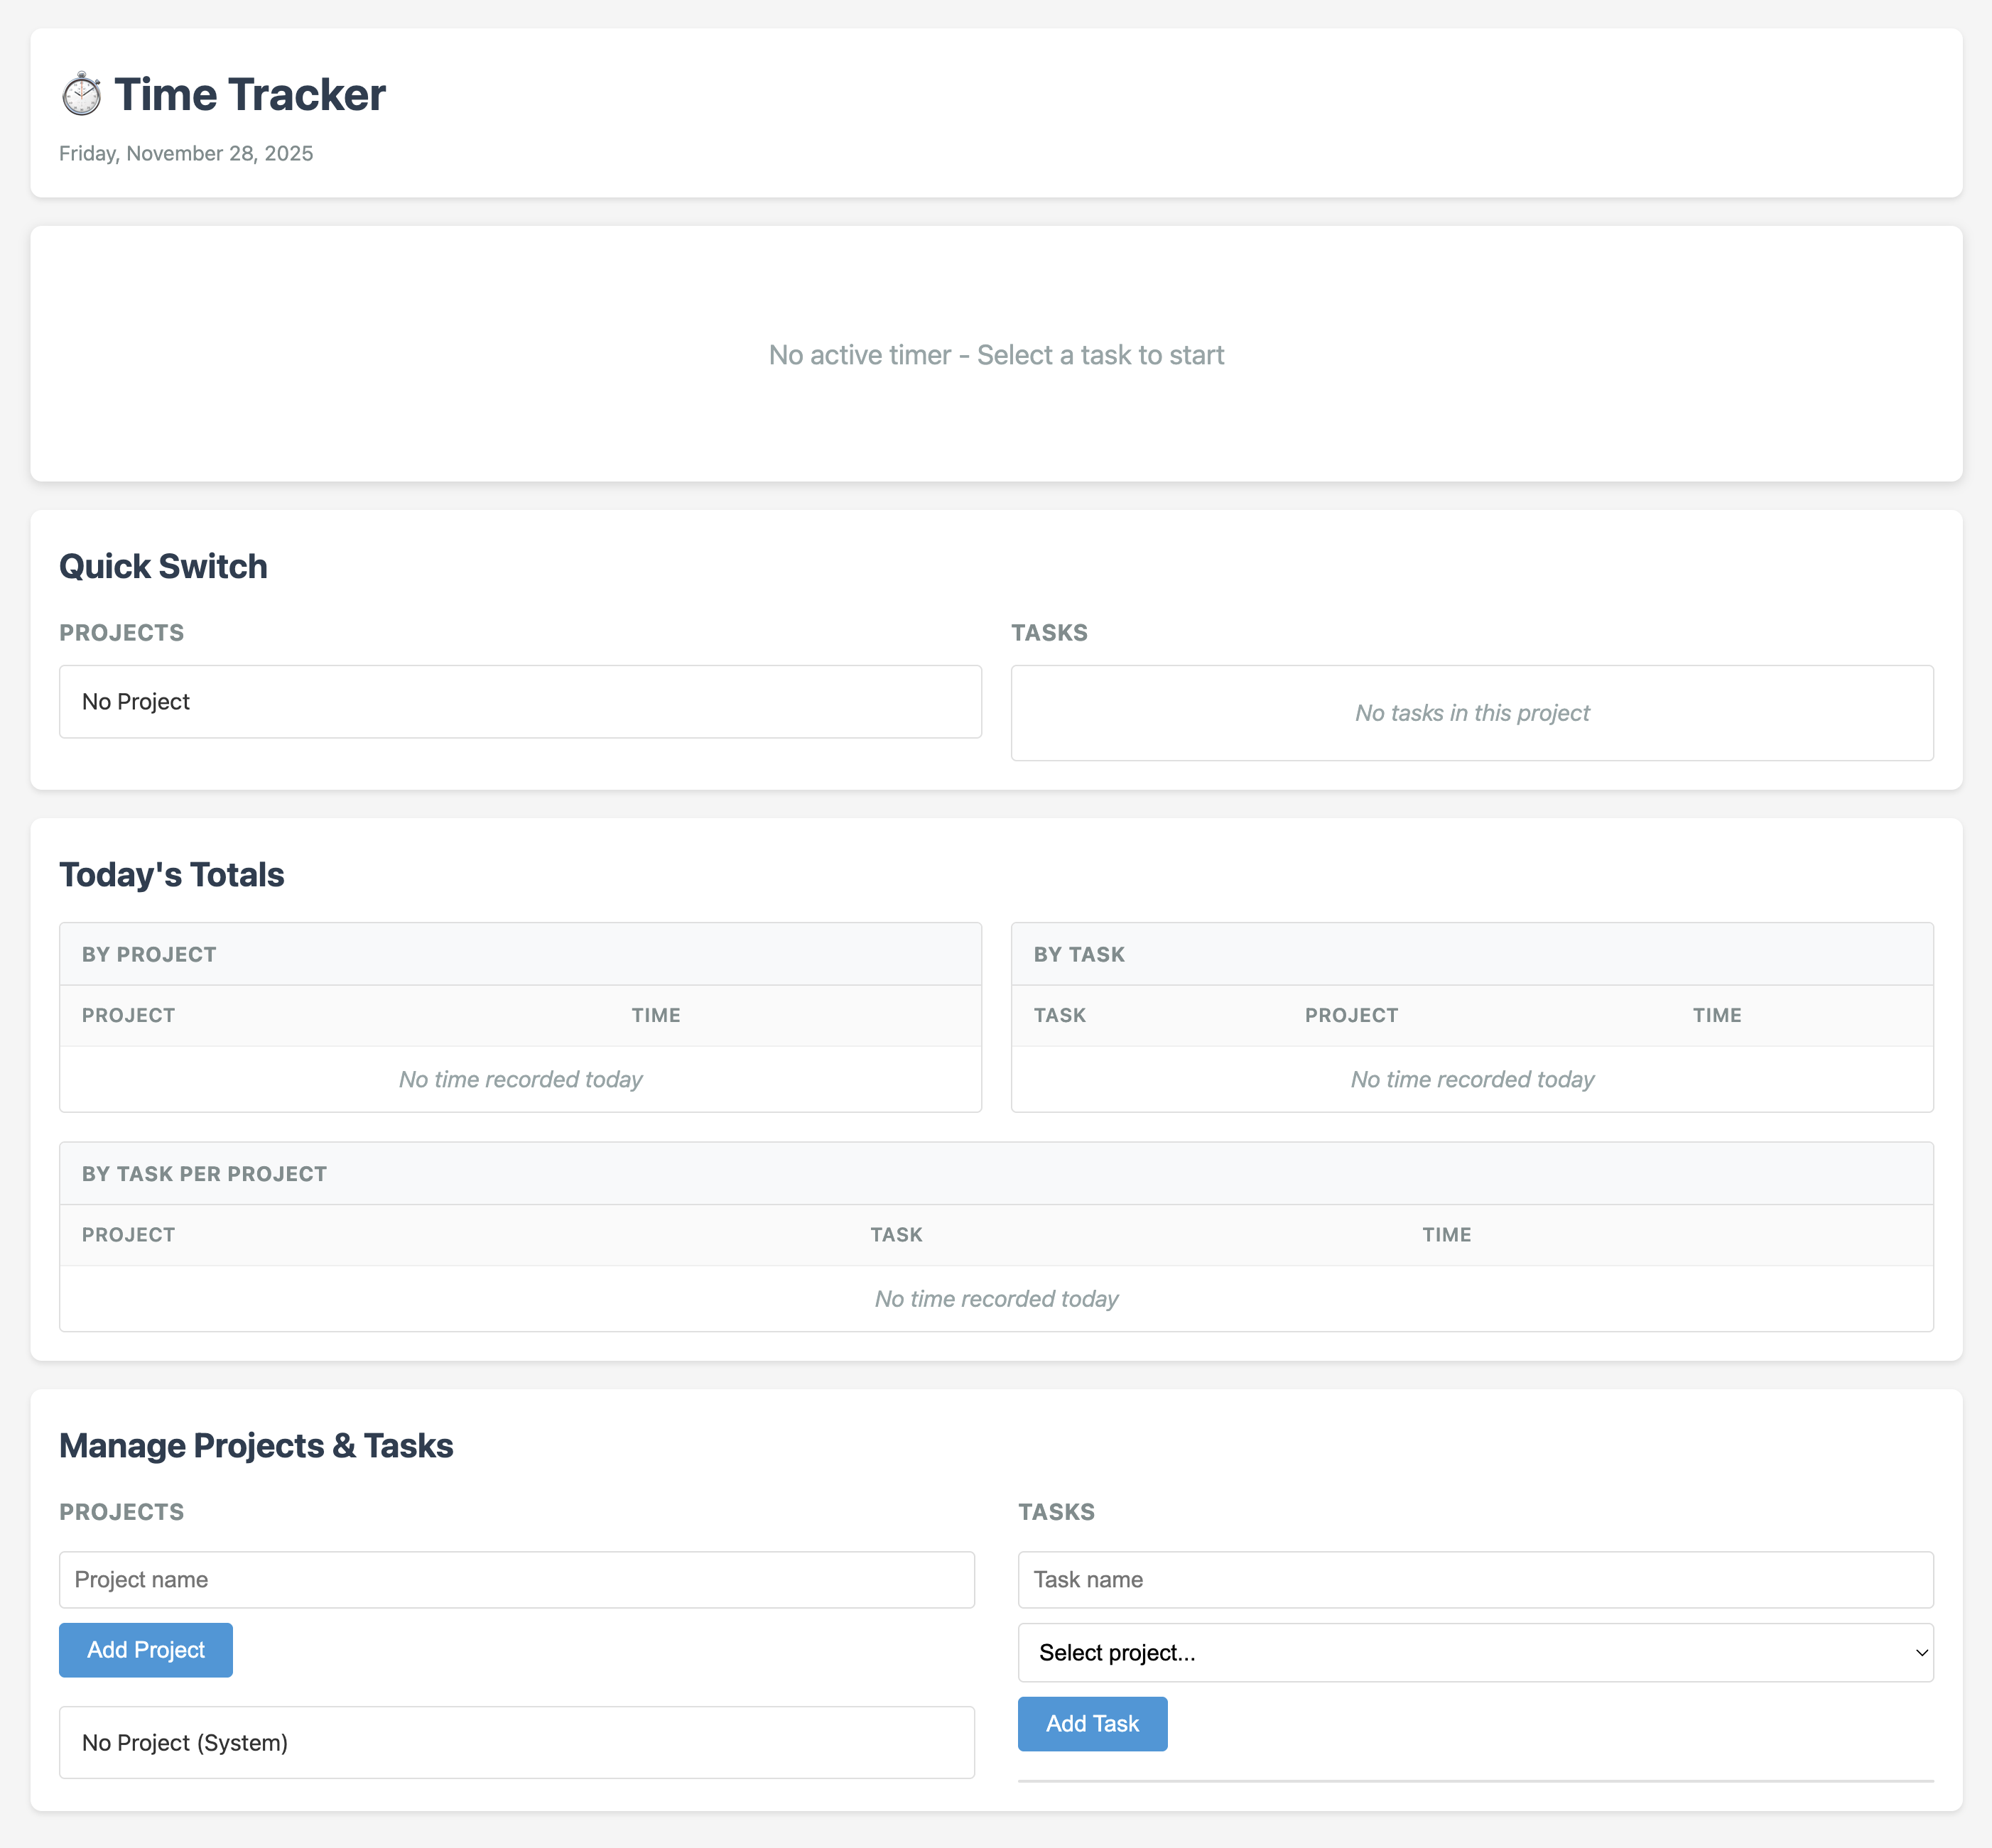Click the Task name input field

point(1474,1579)
